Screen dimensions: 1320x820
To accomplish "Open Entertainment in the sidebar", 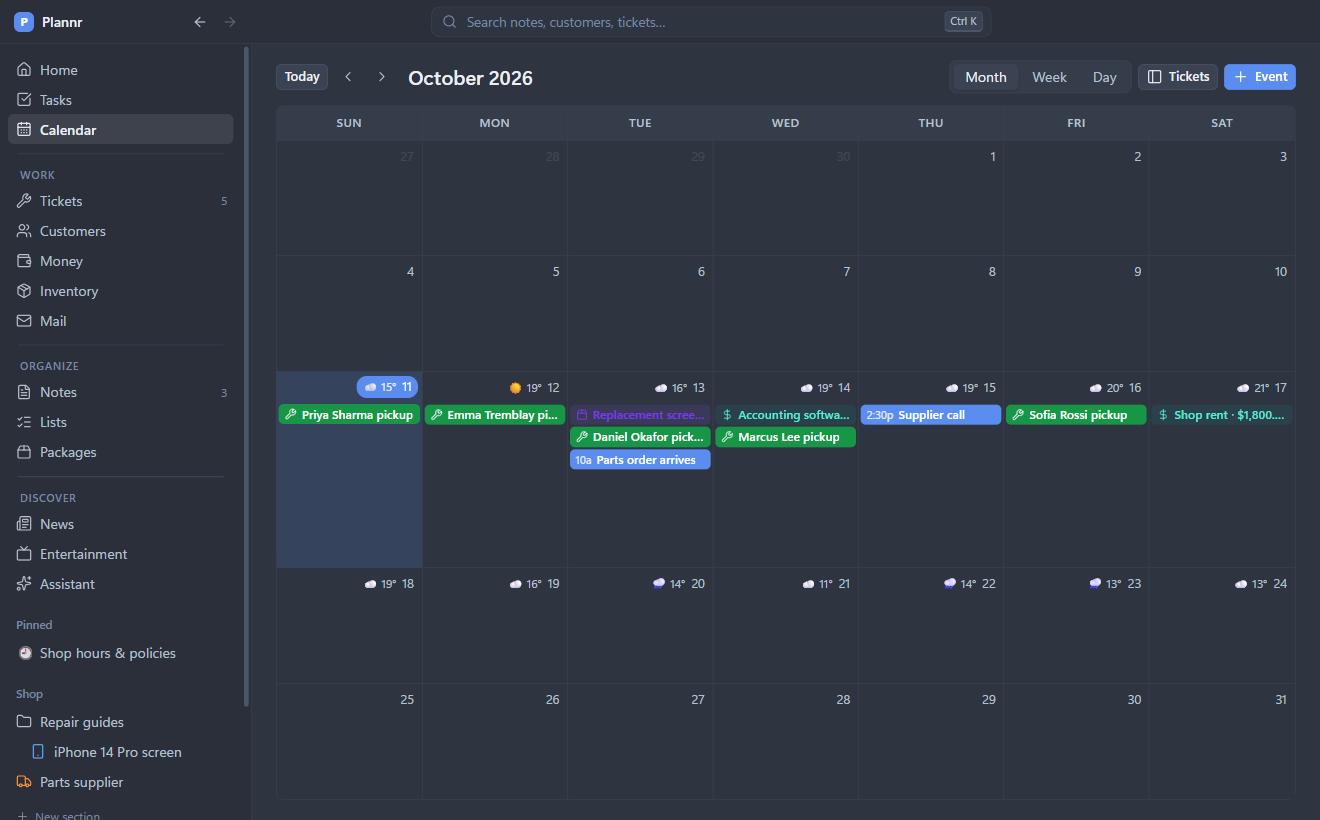I will [x=121, y=554].
